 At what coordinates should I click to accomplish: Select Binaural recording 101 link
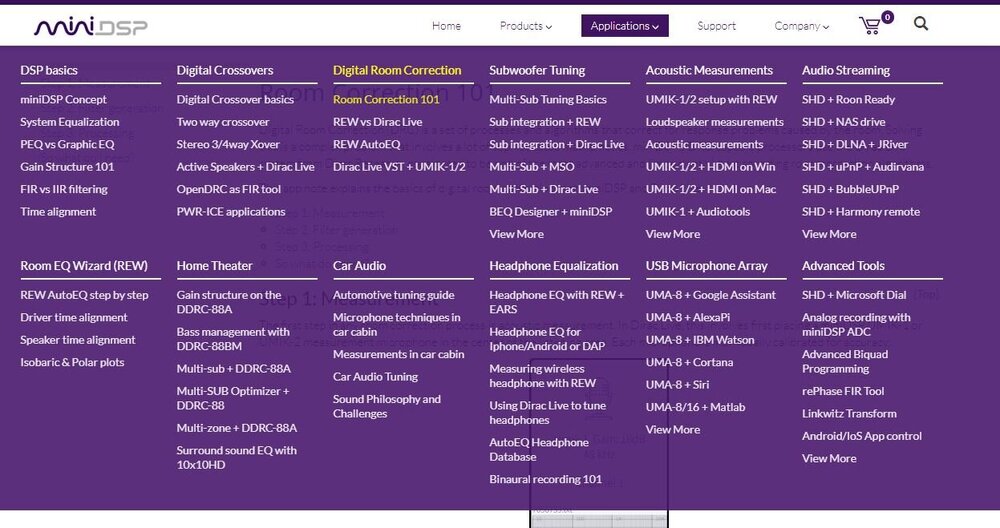[x=545, y=479]
